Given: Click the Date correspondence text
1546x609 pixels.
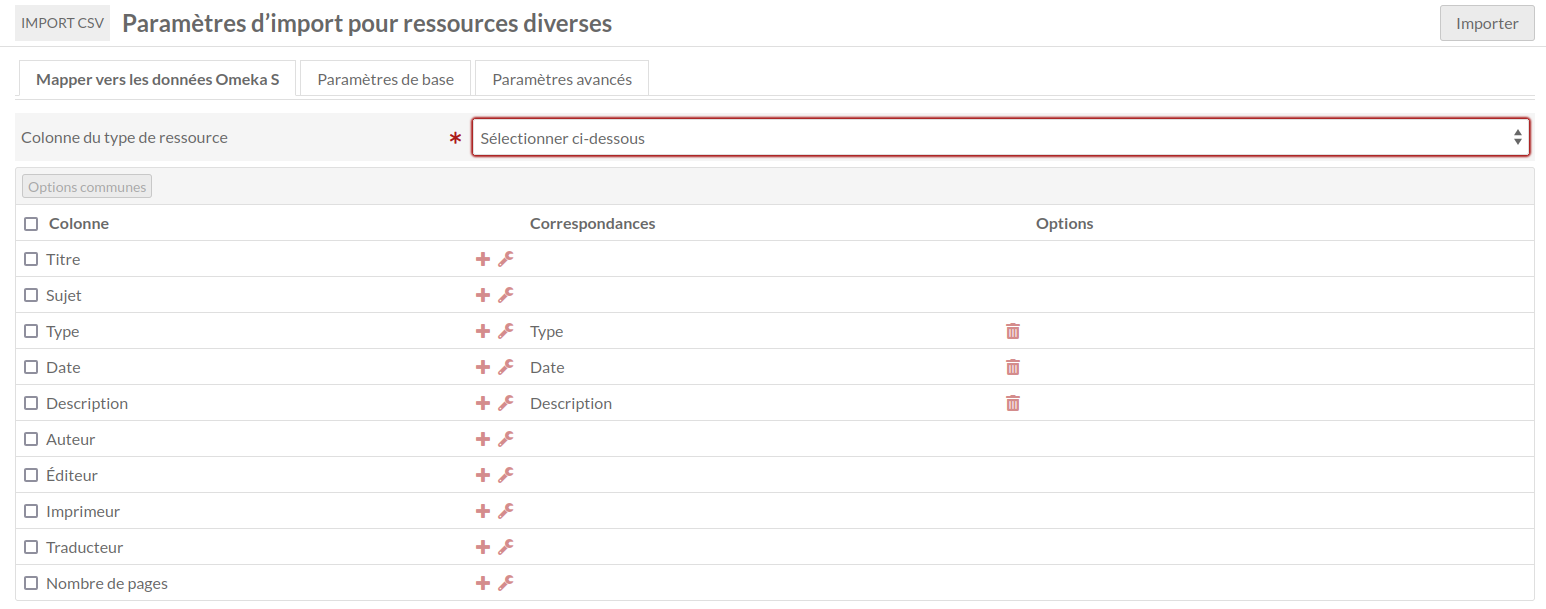Looking at the screenshot, I should click(x=547, y=367).
